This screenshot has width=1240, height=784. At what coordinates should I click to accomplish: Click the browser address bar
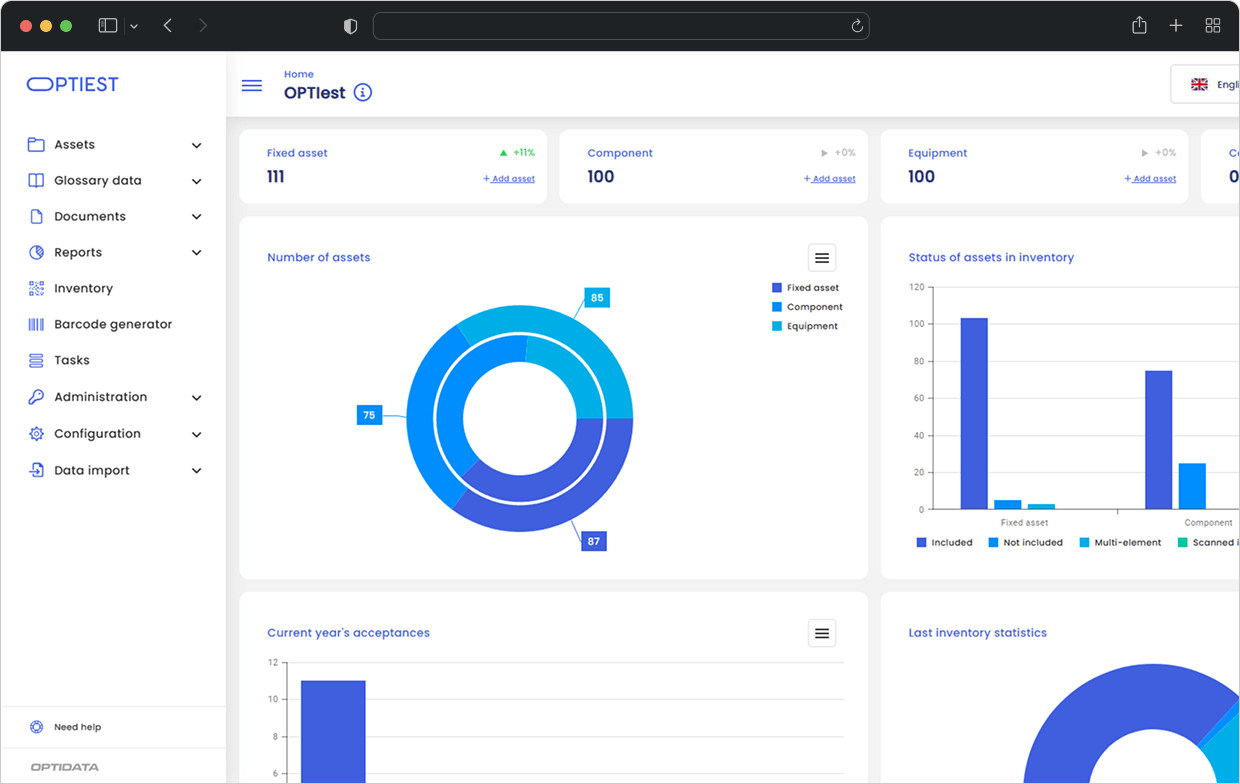[x=621, y=26]
